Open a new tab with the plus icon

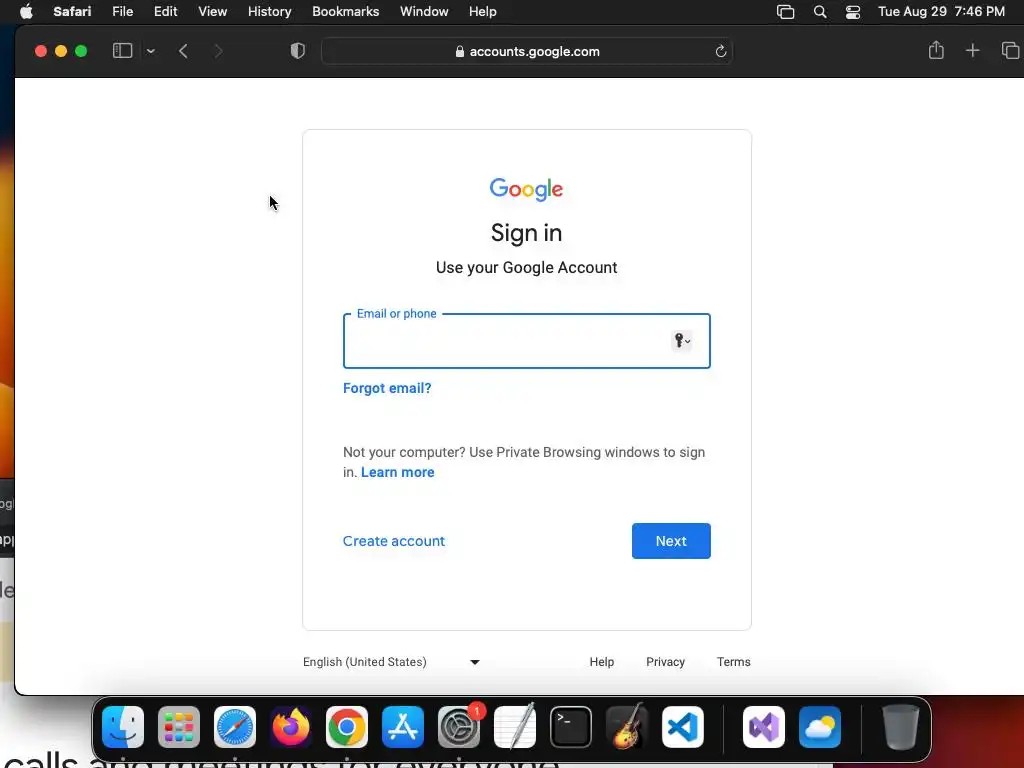(x=972, y=50)
